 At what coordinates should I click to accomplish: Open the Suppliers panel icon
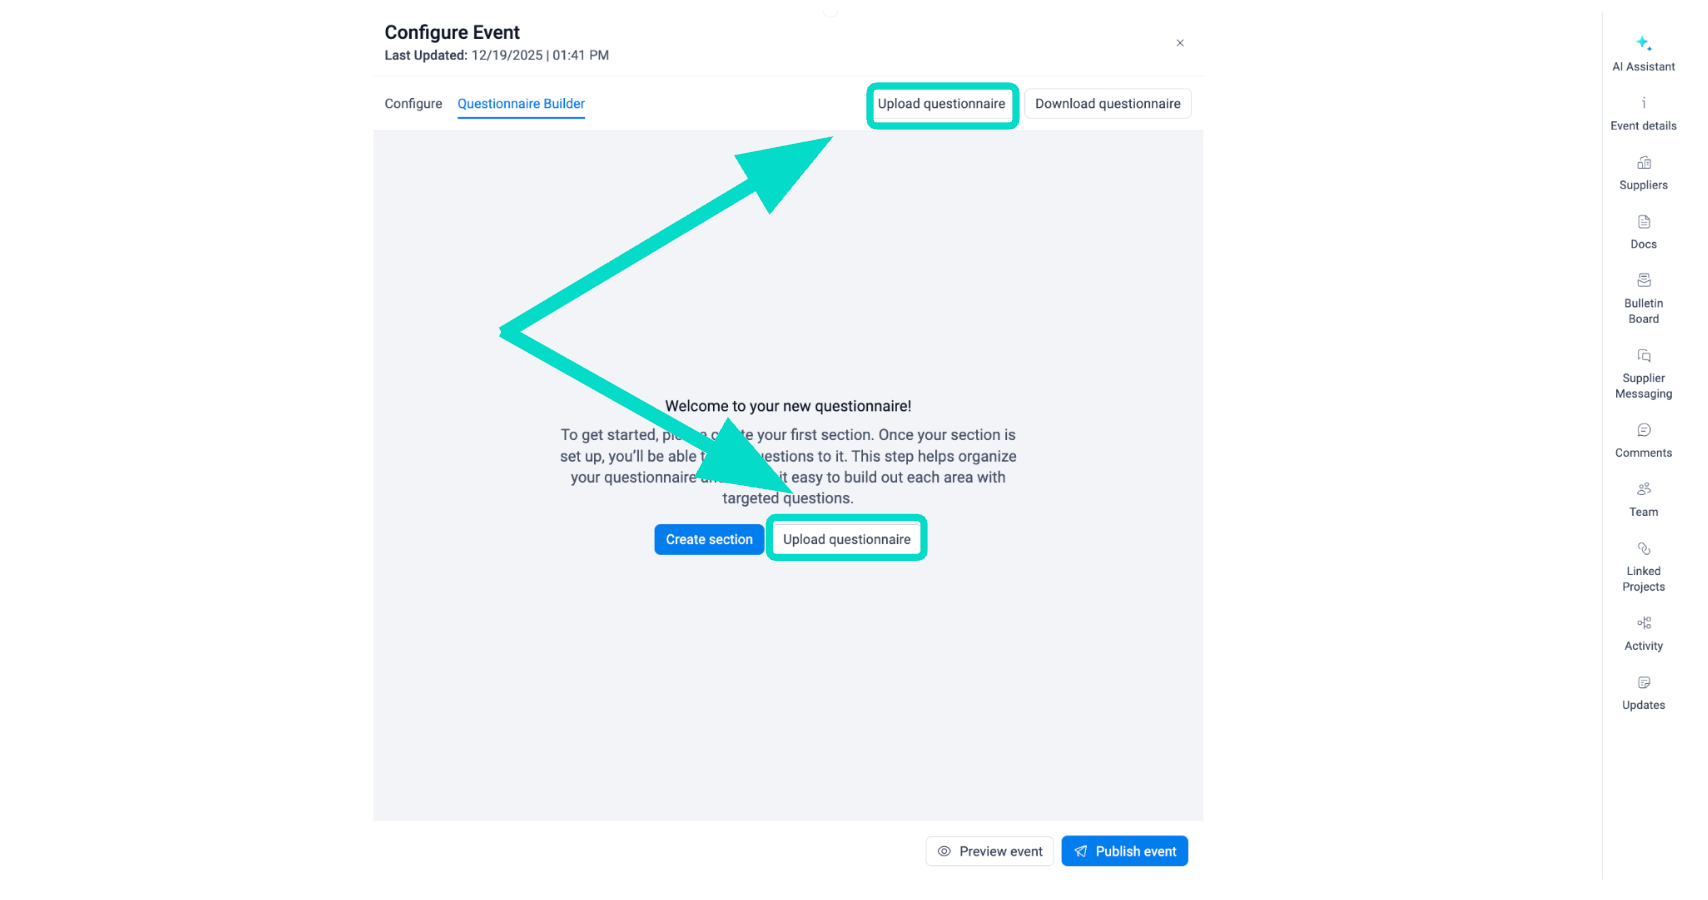1643,163
